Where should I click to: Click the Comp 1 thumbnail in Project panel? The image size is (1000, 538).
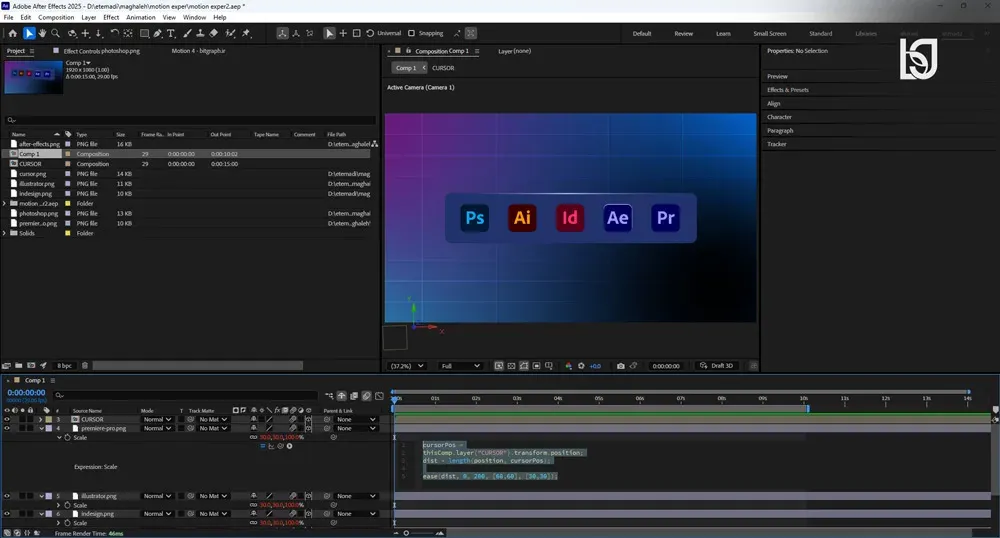[x=34, y=77]
